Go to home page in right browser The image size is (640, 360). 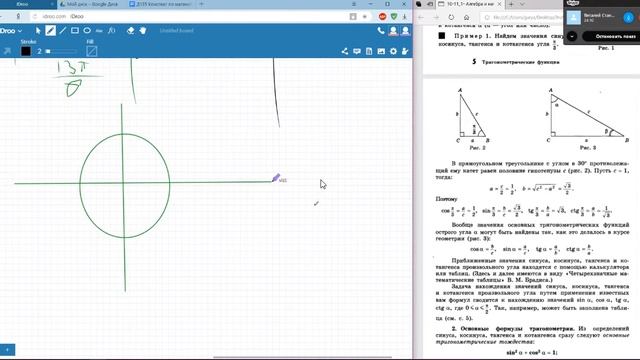pos(466,17)
